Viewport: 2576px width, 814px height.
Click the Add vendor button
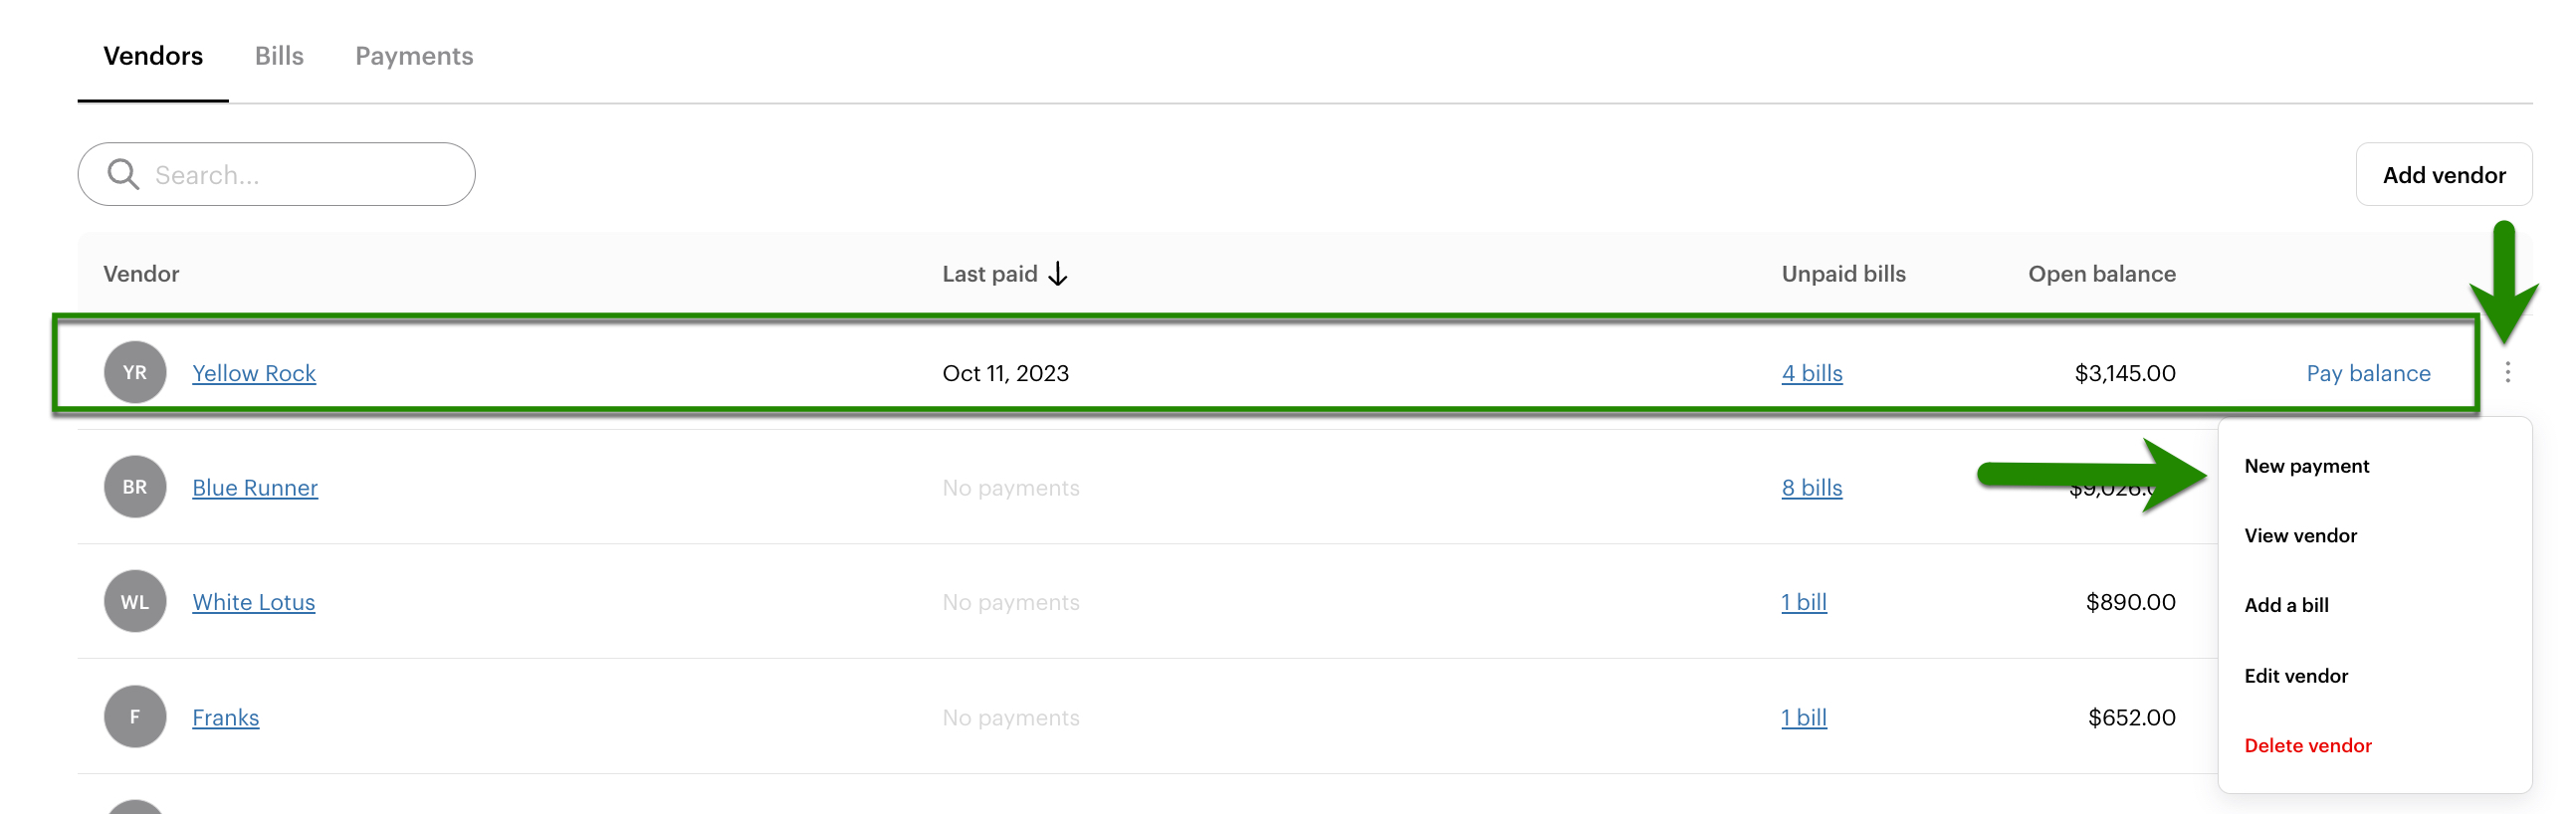tap(2444, 173)
